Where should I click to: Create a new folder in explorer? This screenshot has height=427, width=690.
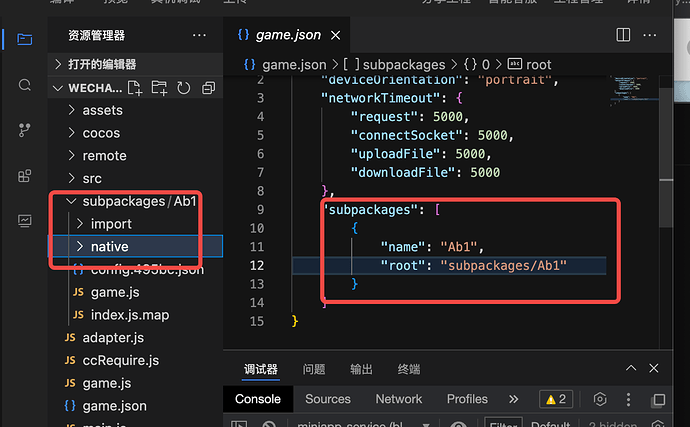(159, 88)
